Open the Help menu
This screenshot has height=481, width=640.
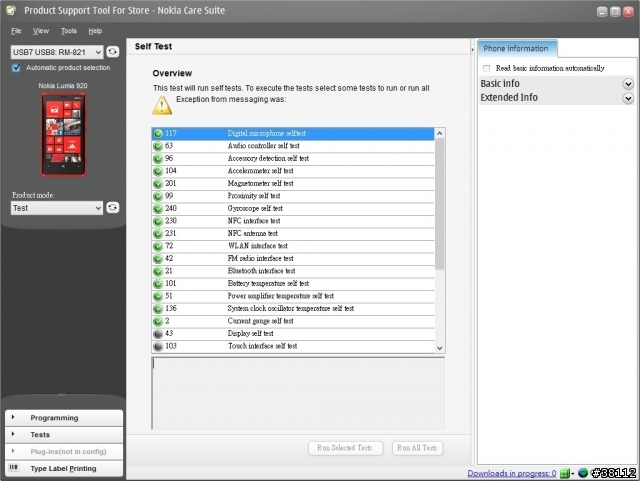coord(95,31)
